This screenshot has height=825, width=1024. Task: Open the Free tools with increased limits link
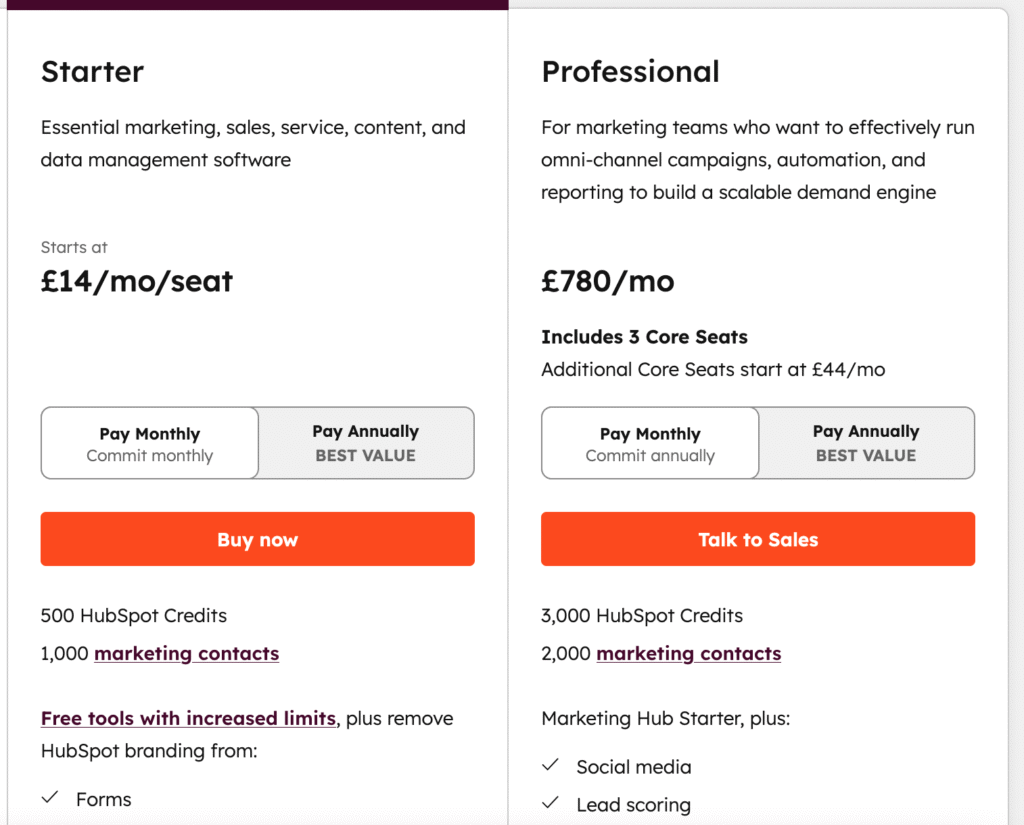(188, 718)
